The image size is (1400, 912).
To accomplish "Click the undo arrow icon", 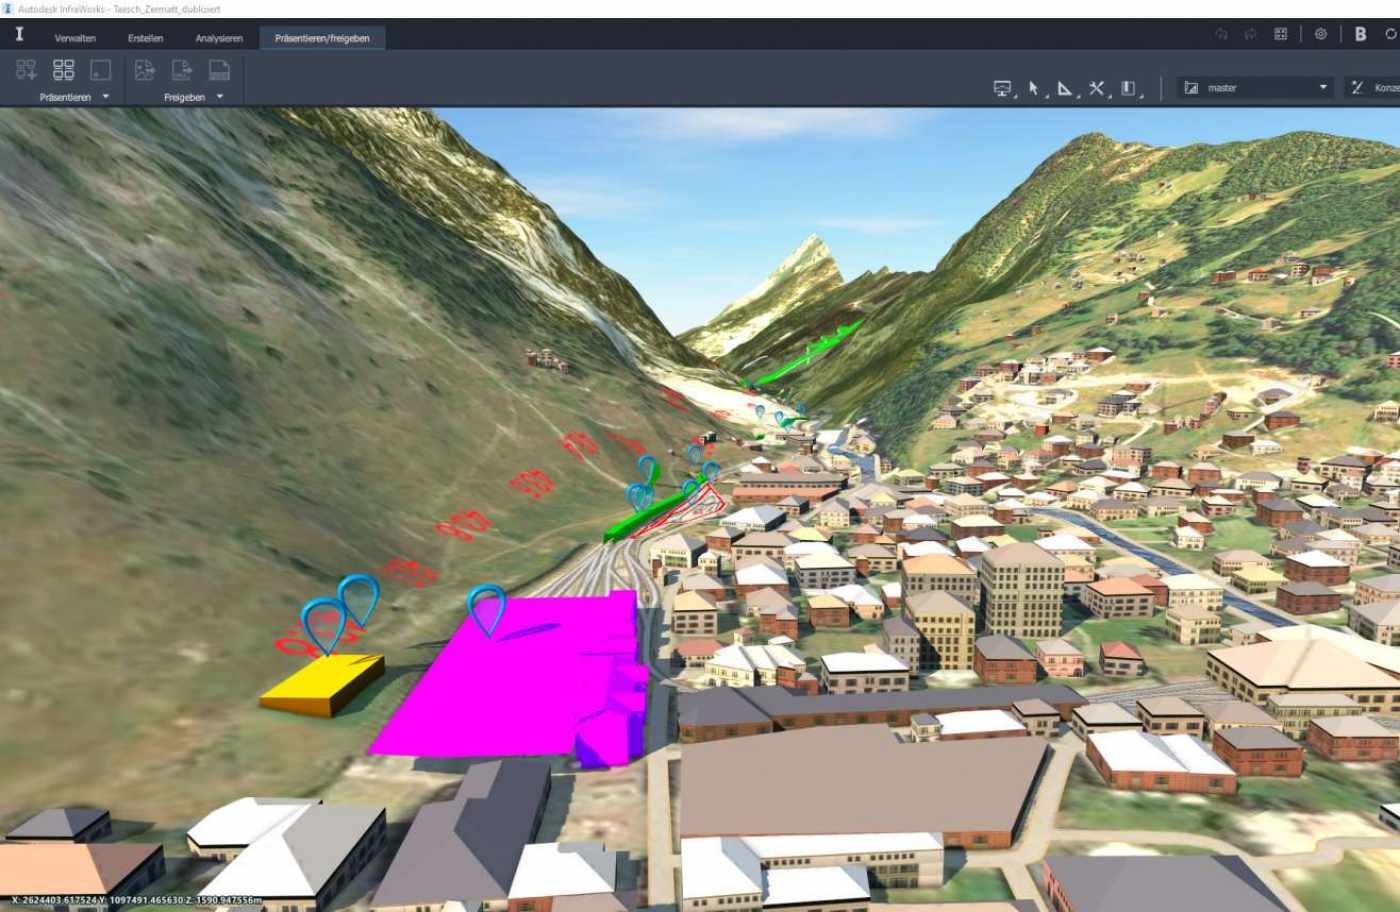I will point(1221,34).
